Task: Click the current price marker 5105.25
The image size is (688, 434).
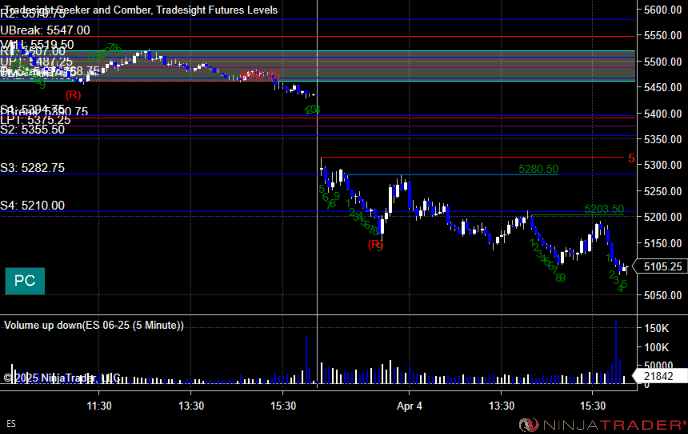Action: [661, 266]
